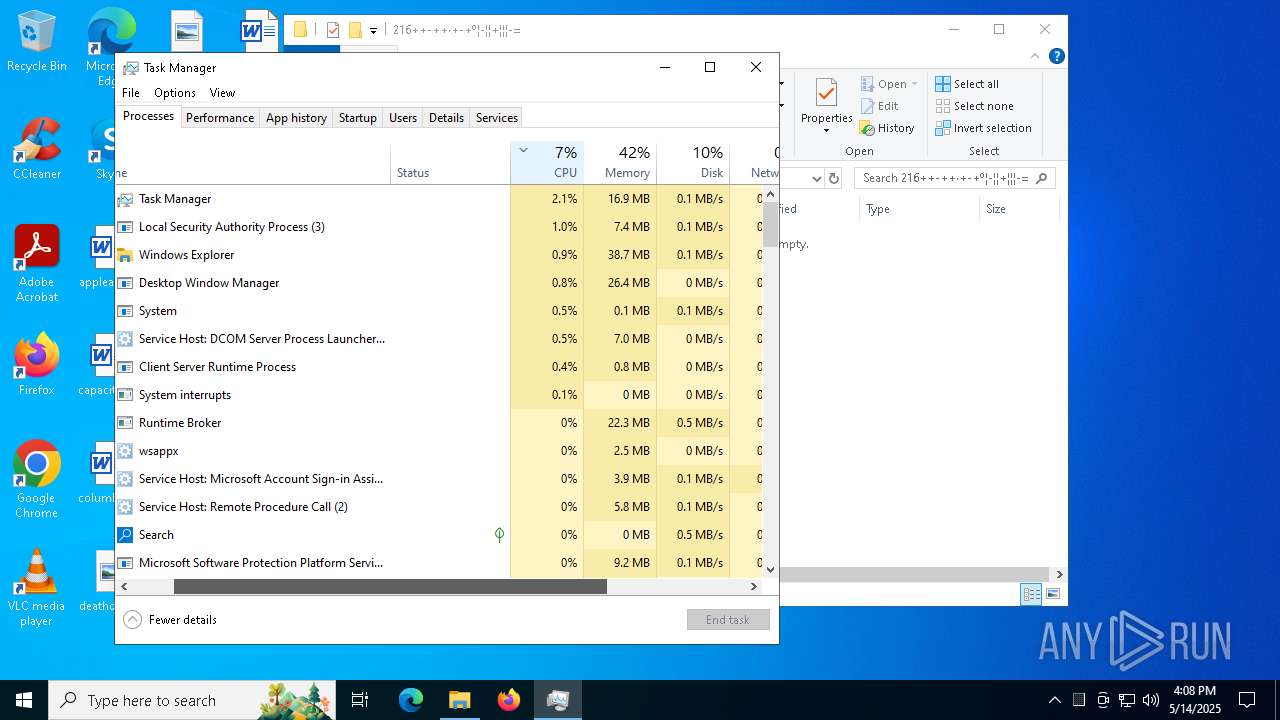The height and width of the screenshot is (720, 1280).
Task: Click the Search process magnifier icon
Action: click(x=125, y=535)
